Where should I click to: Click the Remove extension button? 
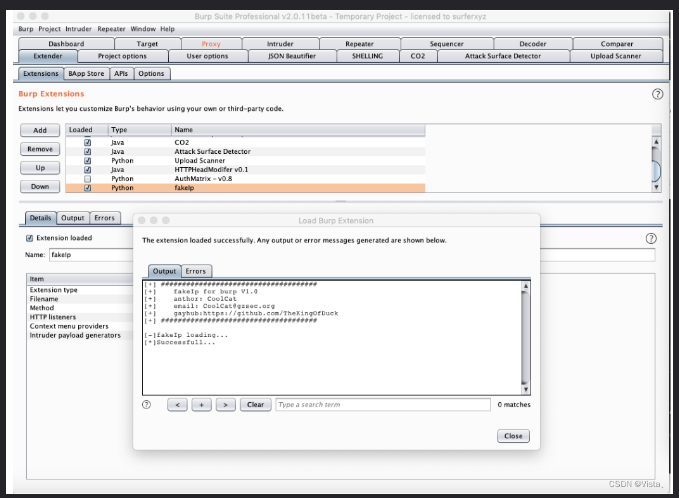(x=40, y=149)
